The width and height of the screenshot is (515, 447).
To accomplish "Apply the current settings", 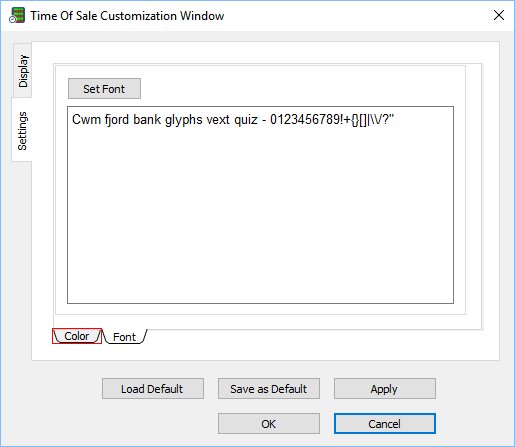I will 385,389.
